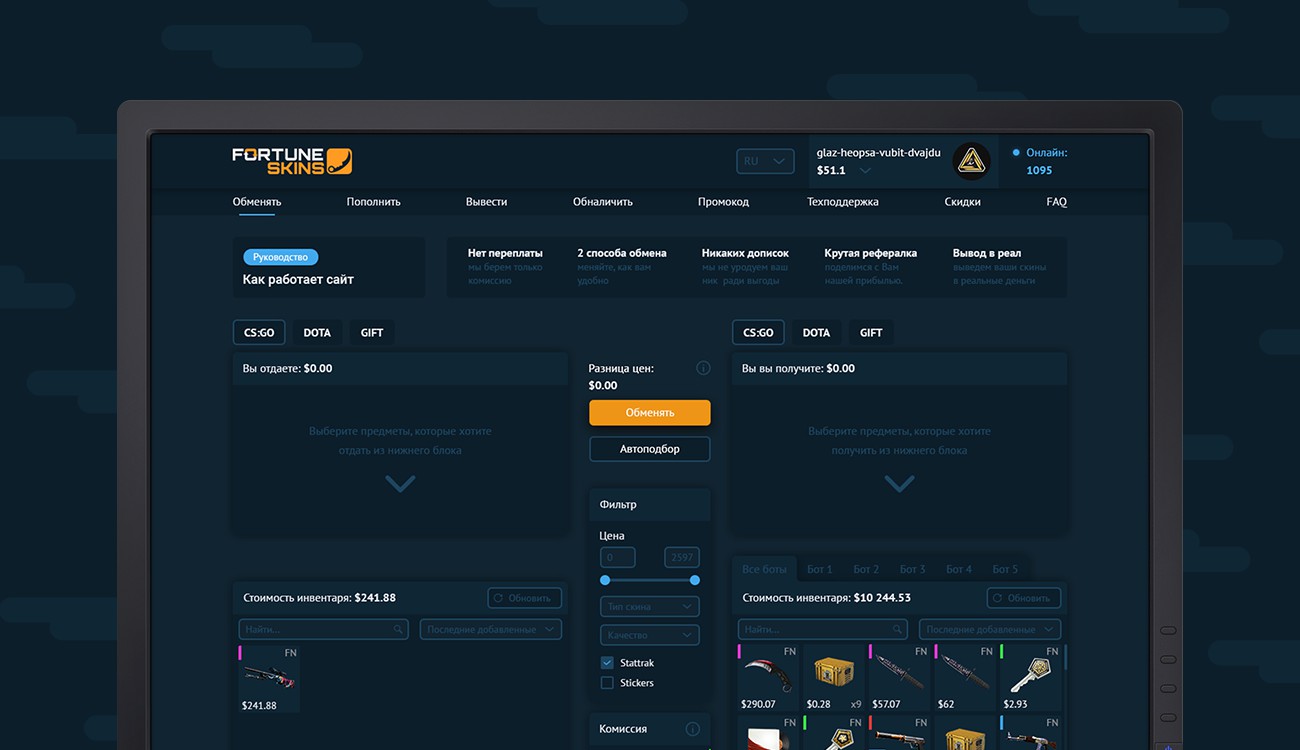The image size is (1300, 750).
Task: Click the minimum price field showing 0
Action: click(x=618, y=558)
